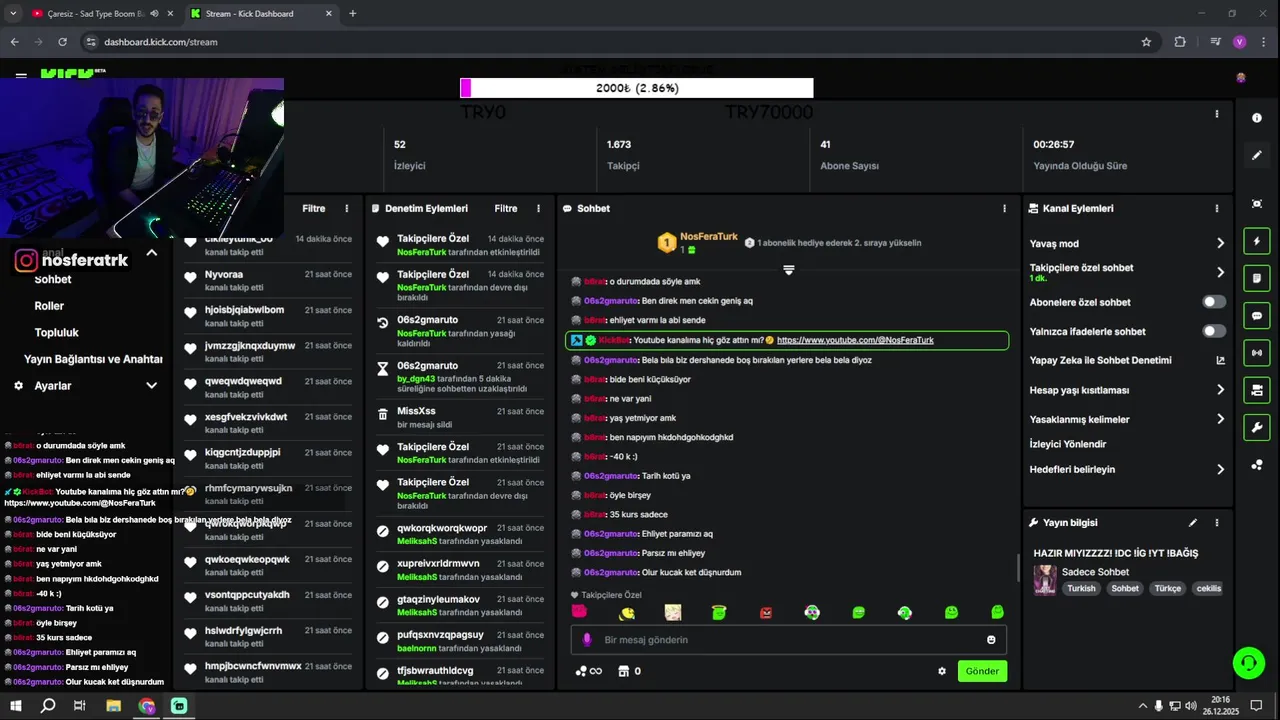The height and width of the screenshot is (720, 1280).
Task: Click the channel points infinity icon below chat
Action: [588, 671]
